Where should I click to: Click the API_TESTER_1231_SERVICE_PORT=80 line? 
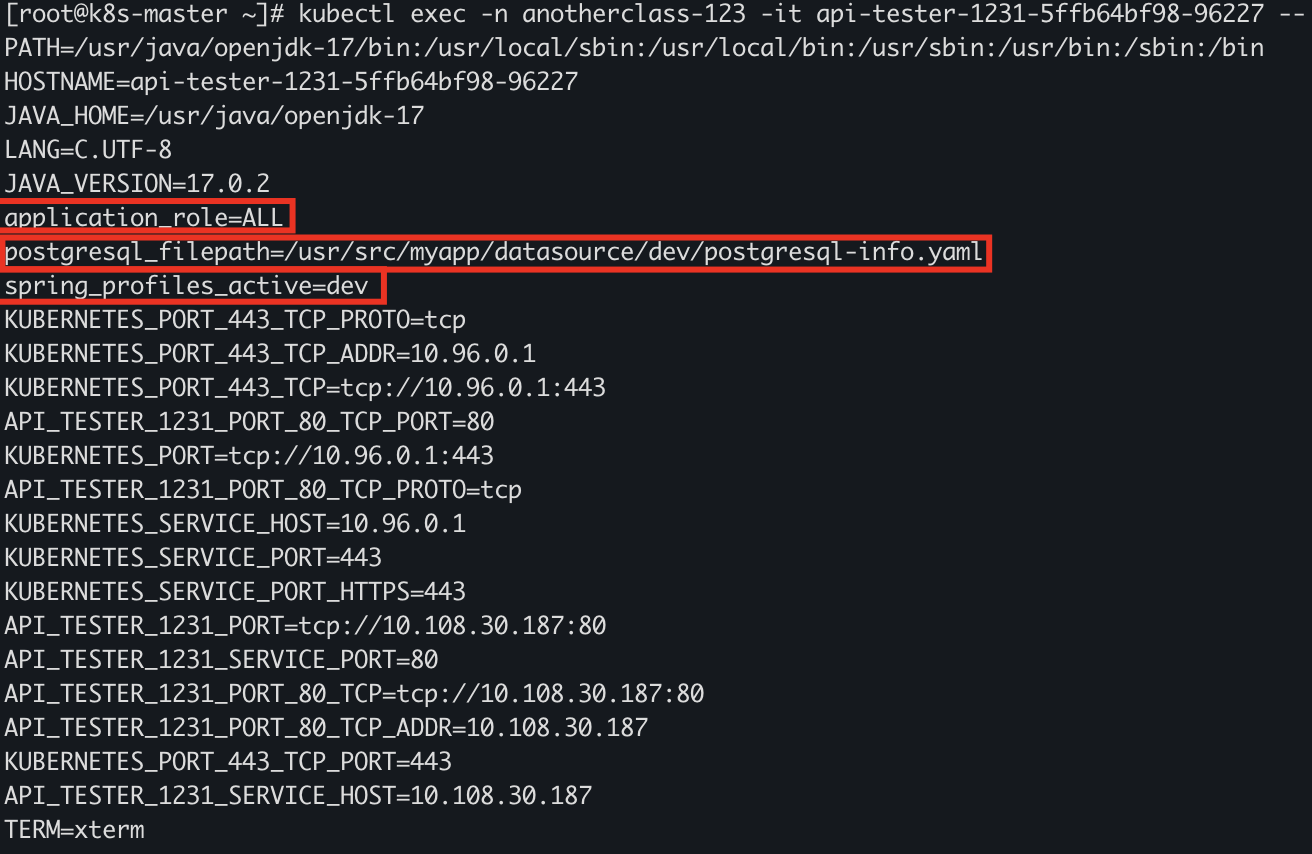[x=221, y=660]
